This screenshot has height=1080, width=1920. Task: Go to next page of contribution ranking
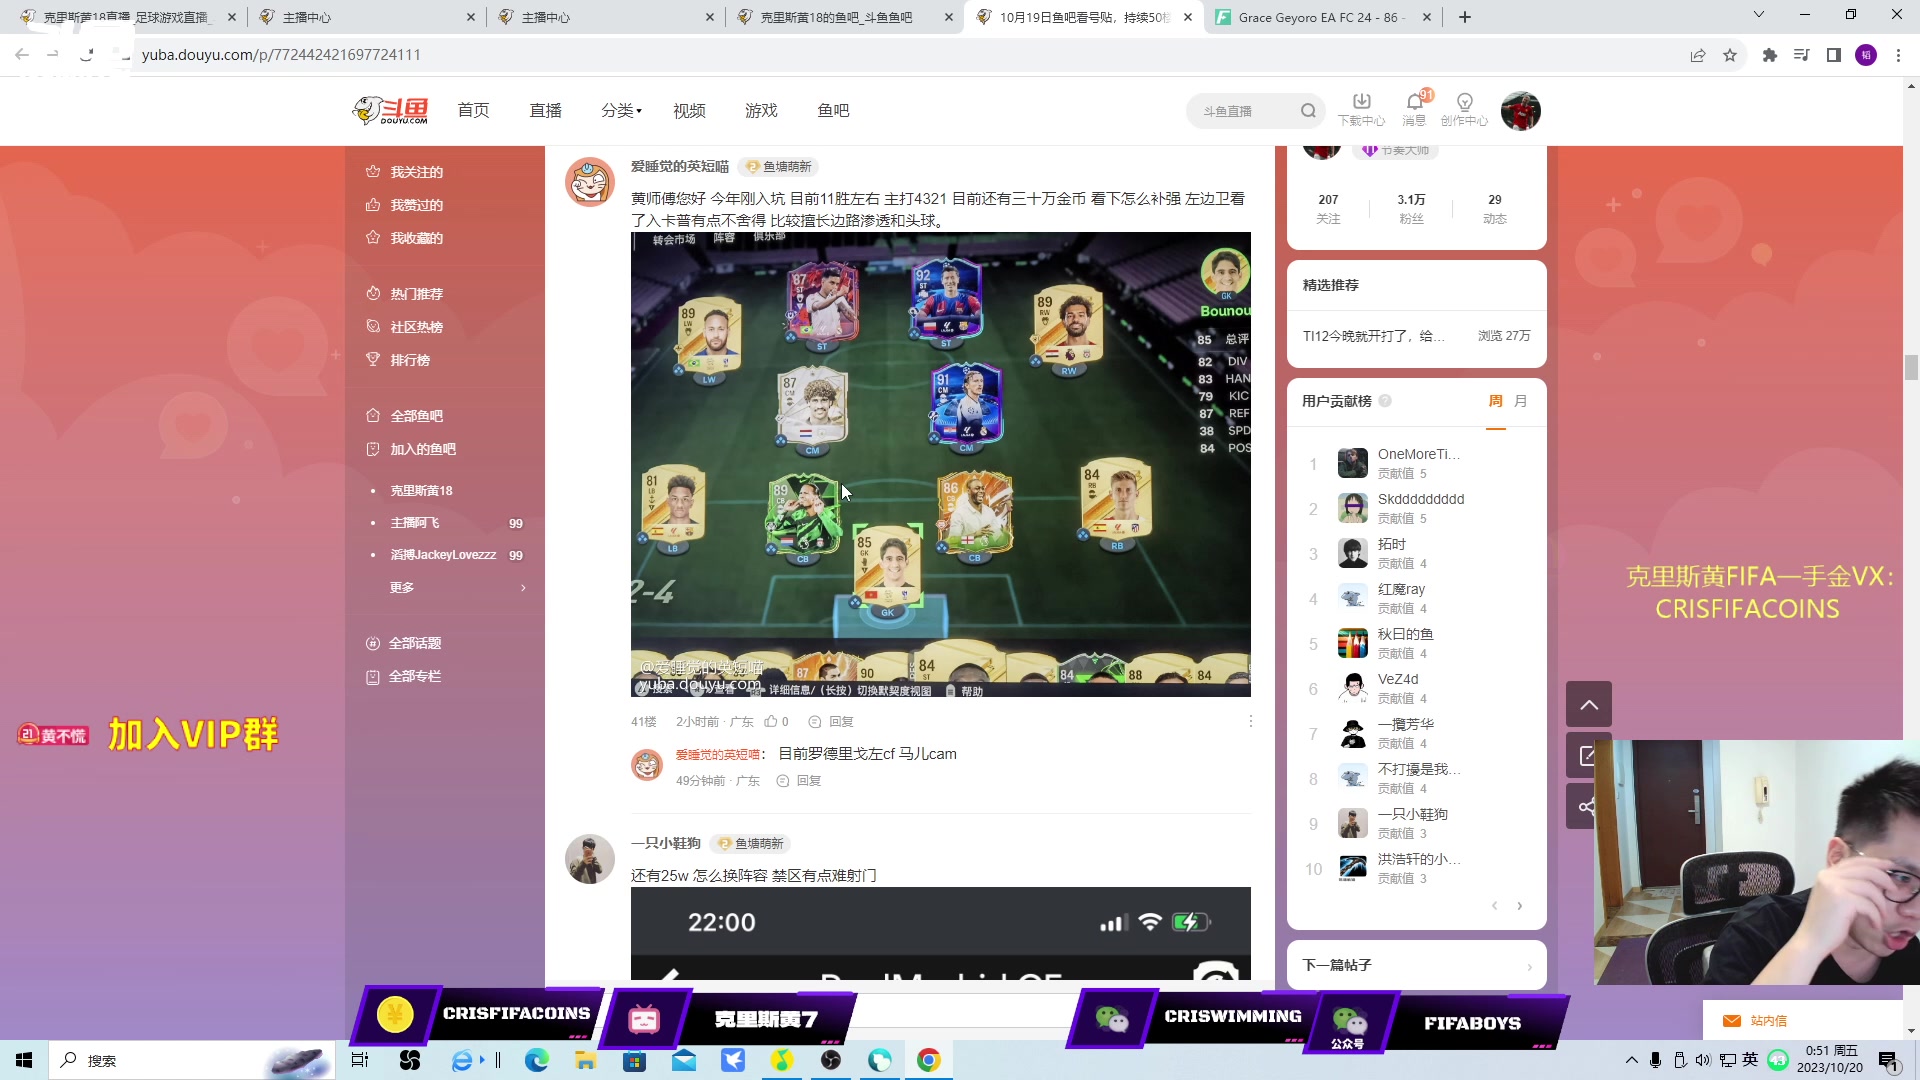click(x=1520, y=906)
